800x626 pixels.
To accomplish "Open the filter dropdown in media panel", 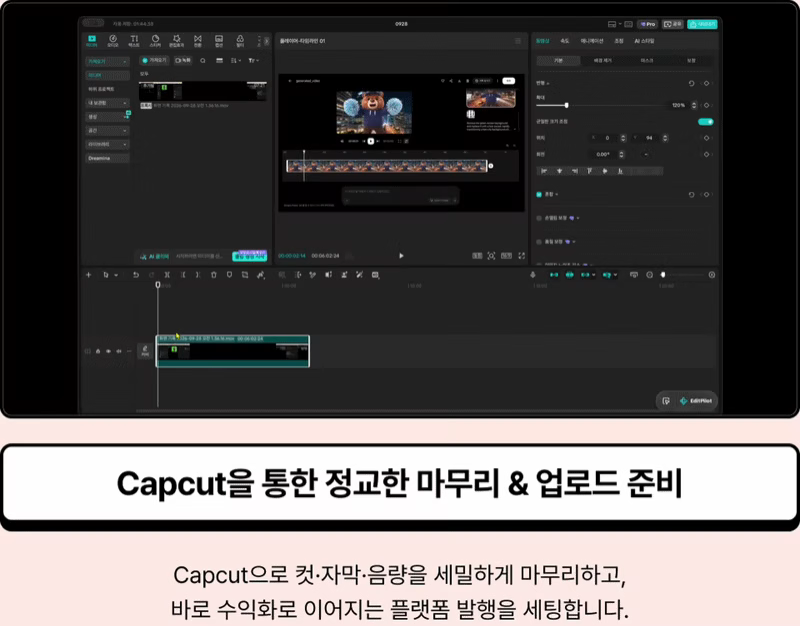I will pyautogui.click(x=254, y=61).
